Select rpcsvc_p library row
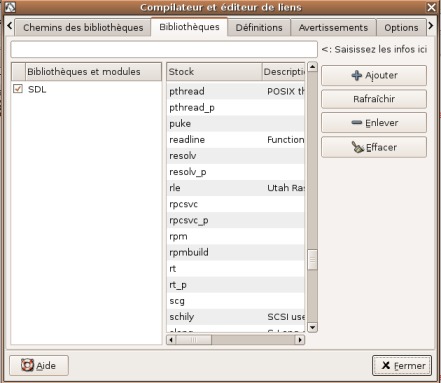Viewport: 441px width, 383px height. pyautogui.click(x=236, y=220)
